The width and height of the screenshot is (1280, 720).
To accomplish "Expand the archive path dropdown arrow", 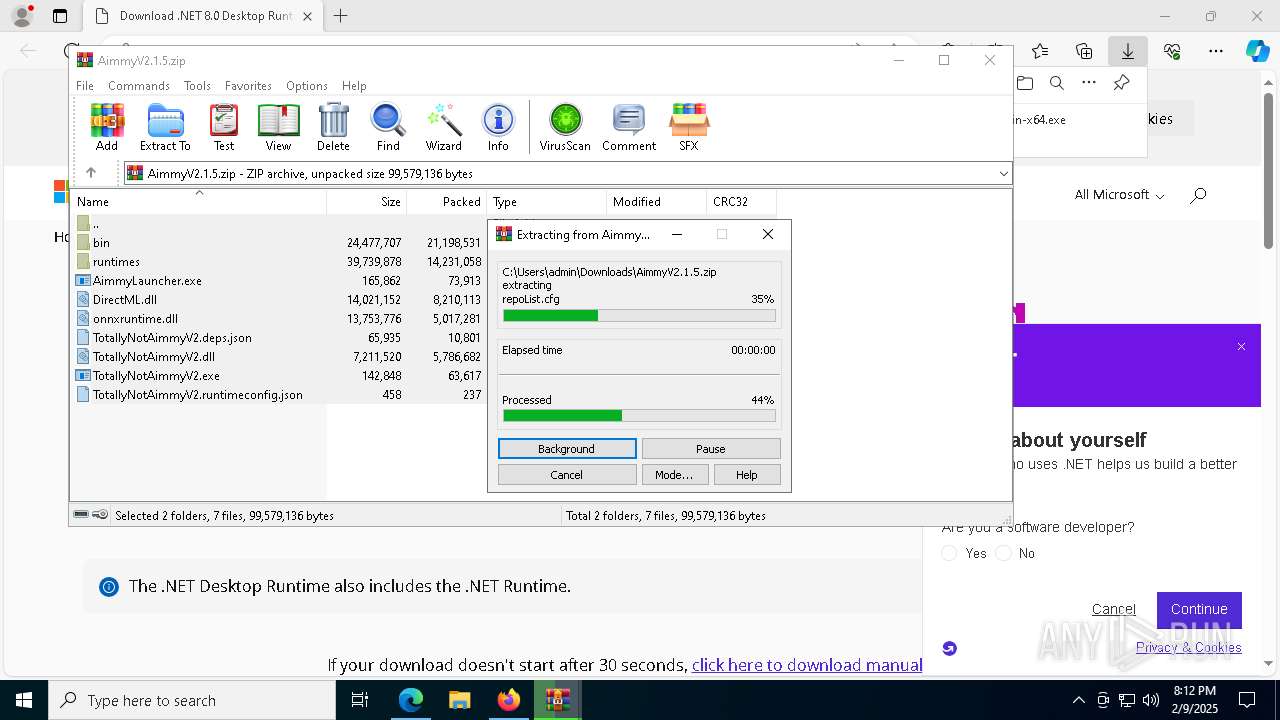I will [1003, 174].
